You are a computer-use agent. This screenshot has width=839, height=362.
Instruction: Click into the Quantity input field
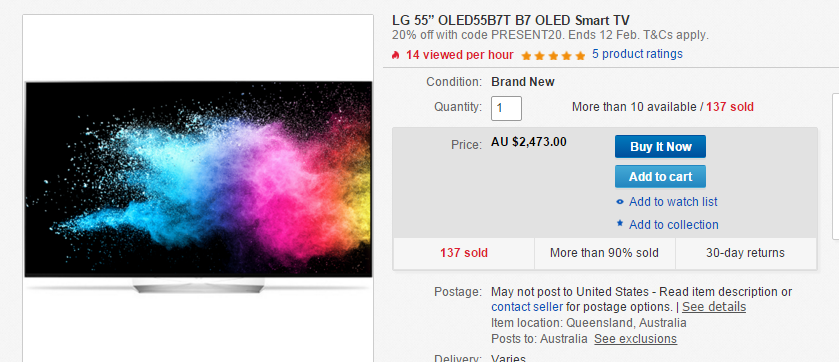tap(506, 108)
